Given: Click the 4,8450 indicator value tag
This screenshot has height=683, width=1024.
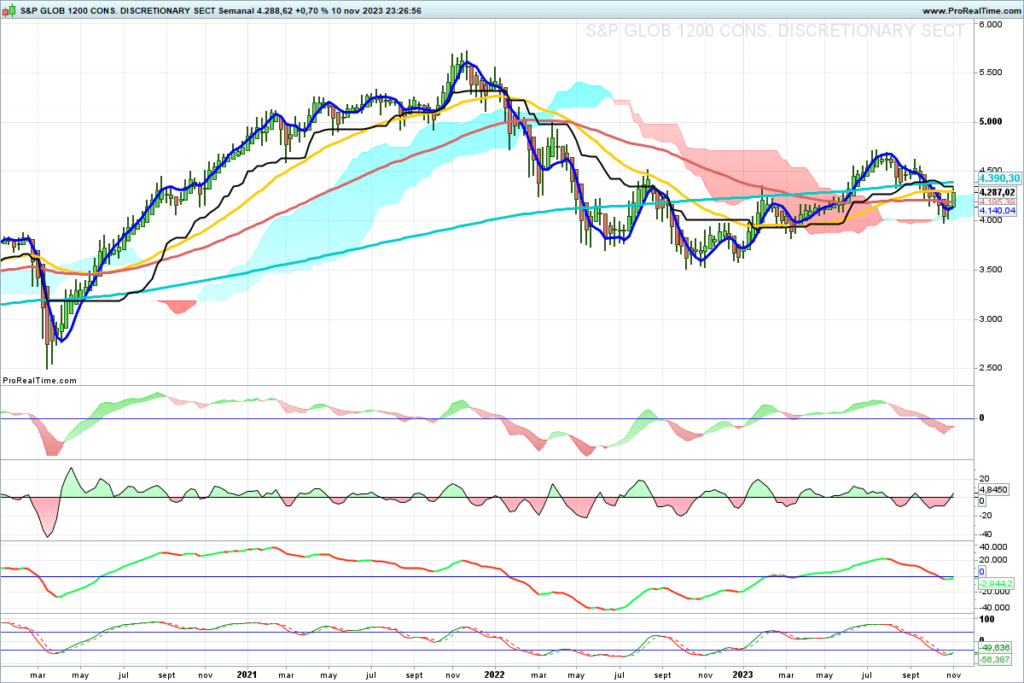Looking at the screenshot, I should pos(993,490).
